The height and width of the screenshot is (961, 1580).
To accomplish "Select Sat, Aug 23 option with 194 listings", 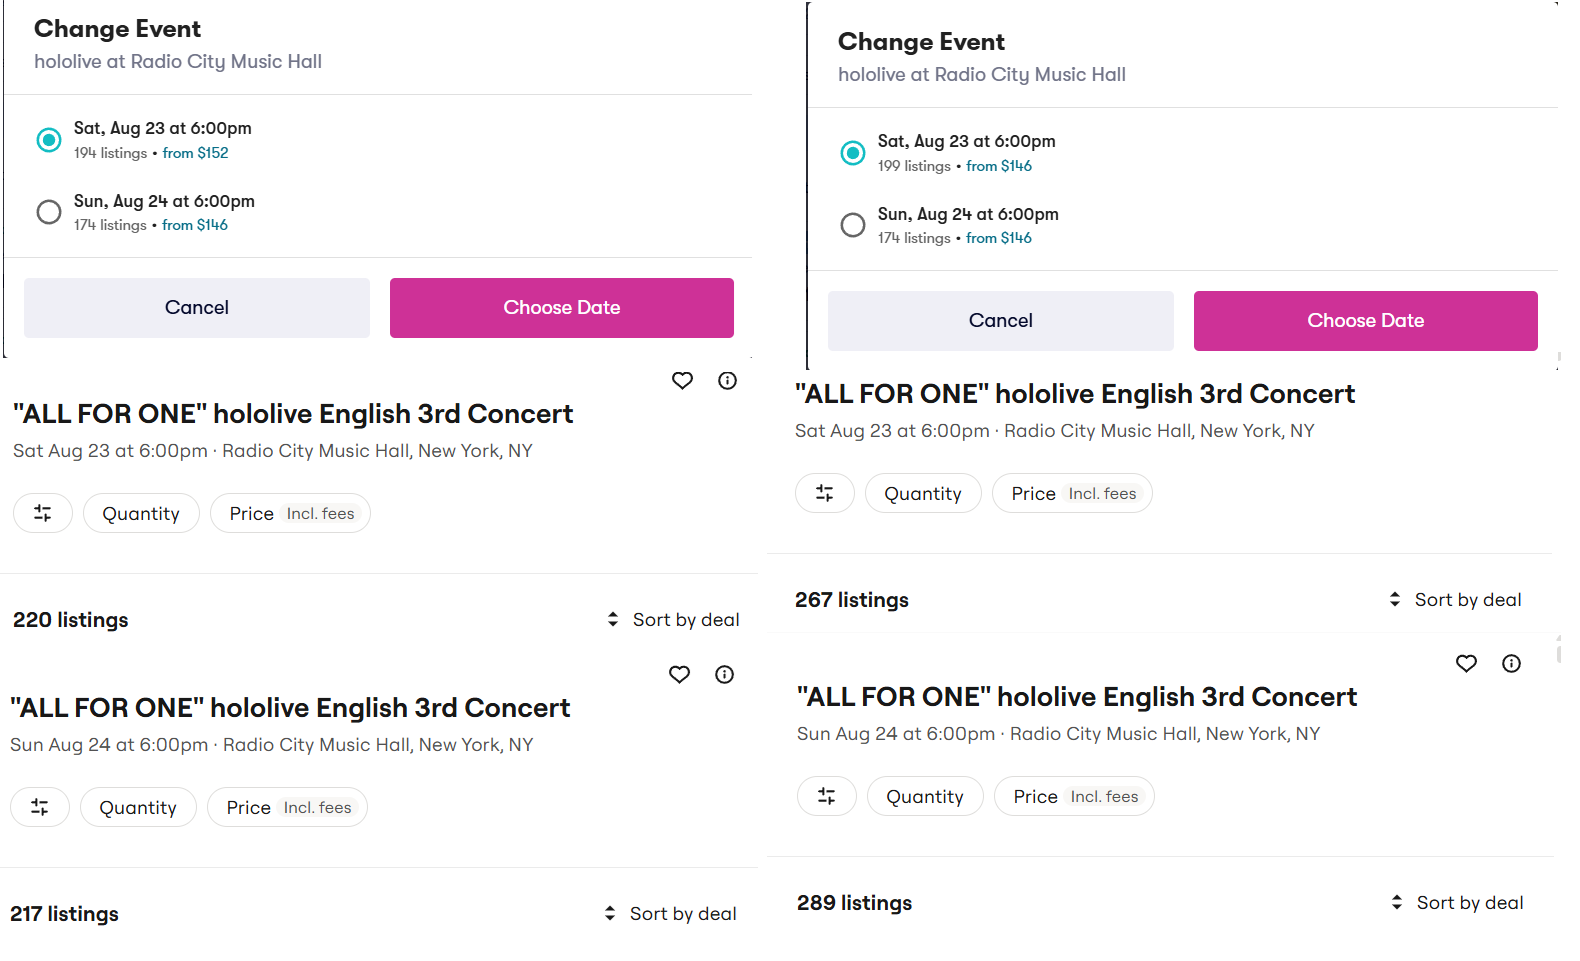I will pyautogui.click(x=49, y=140).
